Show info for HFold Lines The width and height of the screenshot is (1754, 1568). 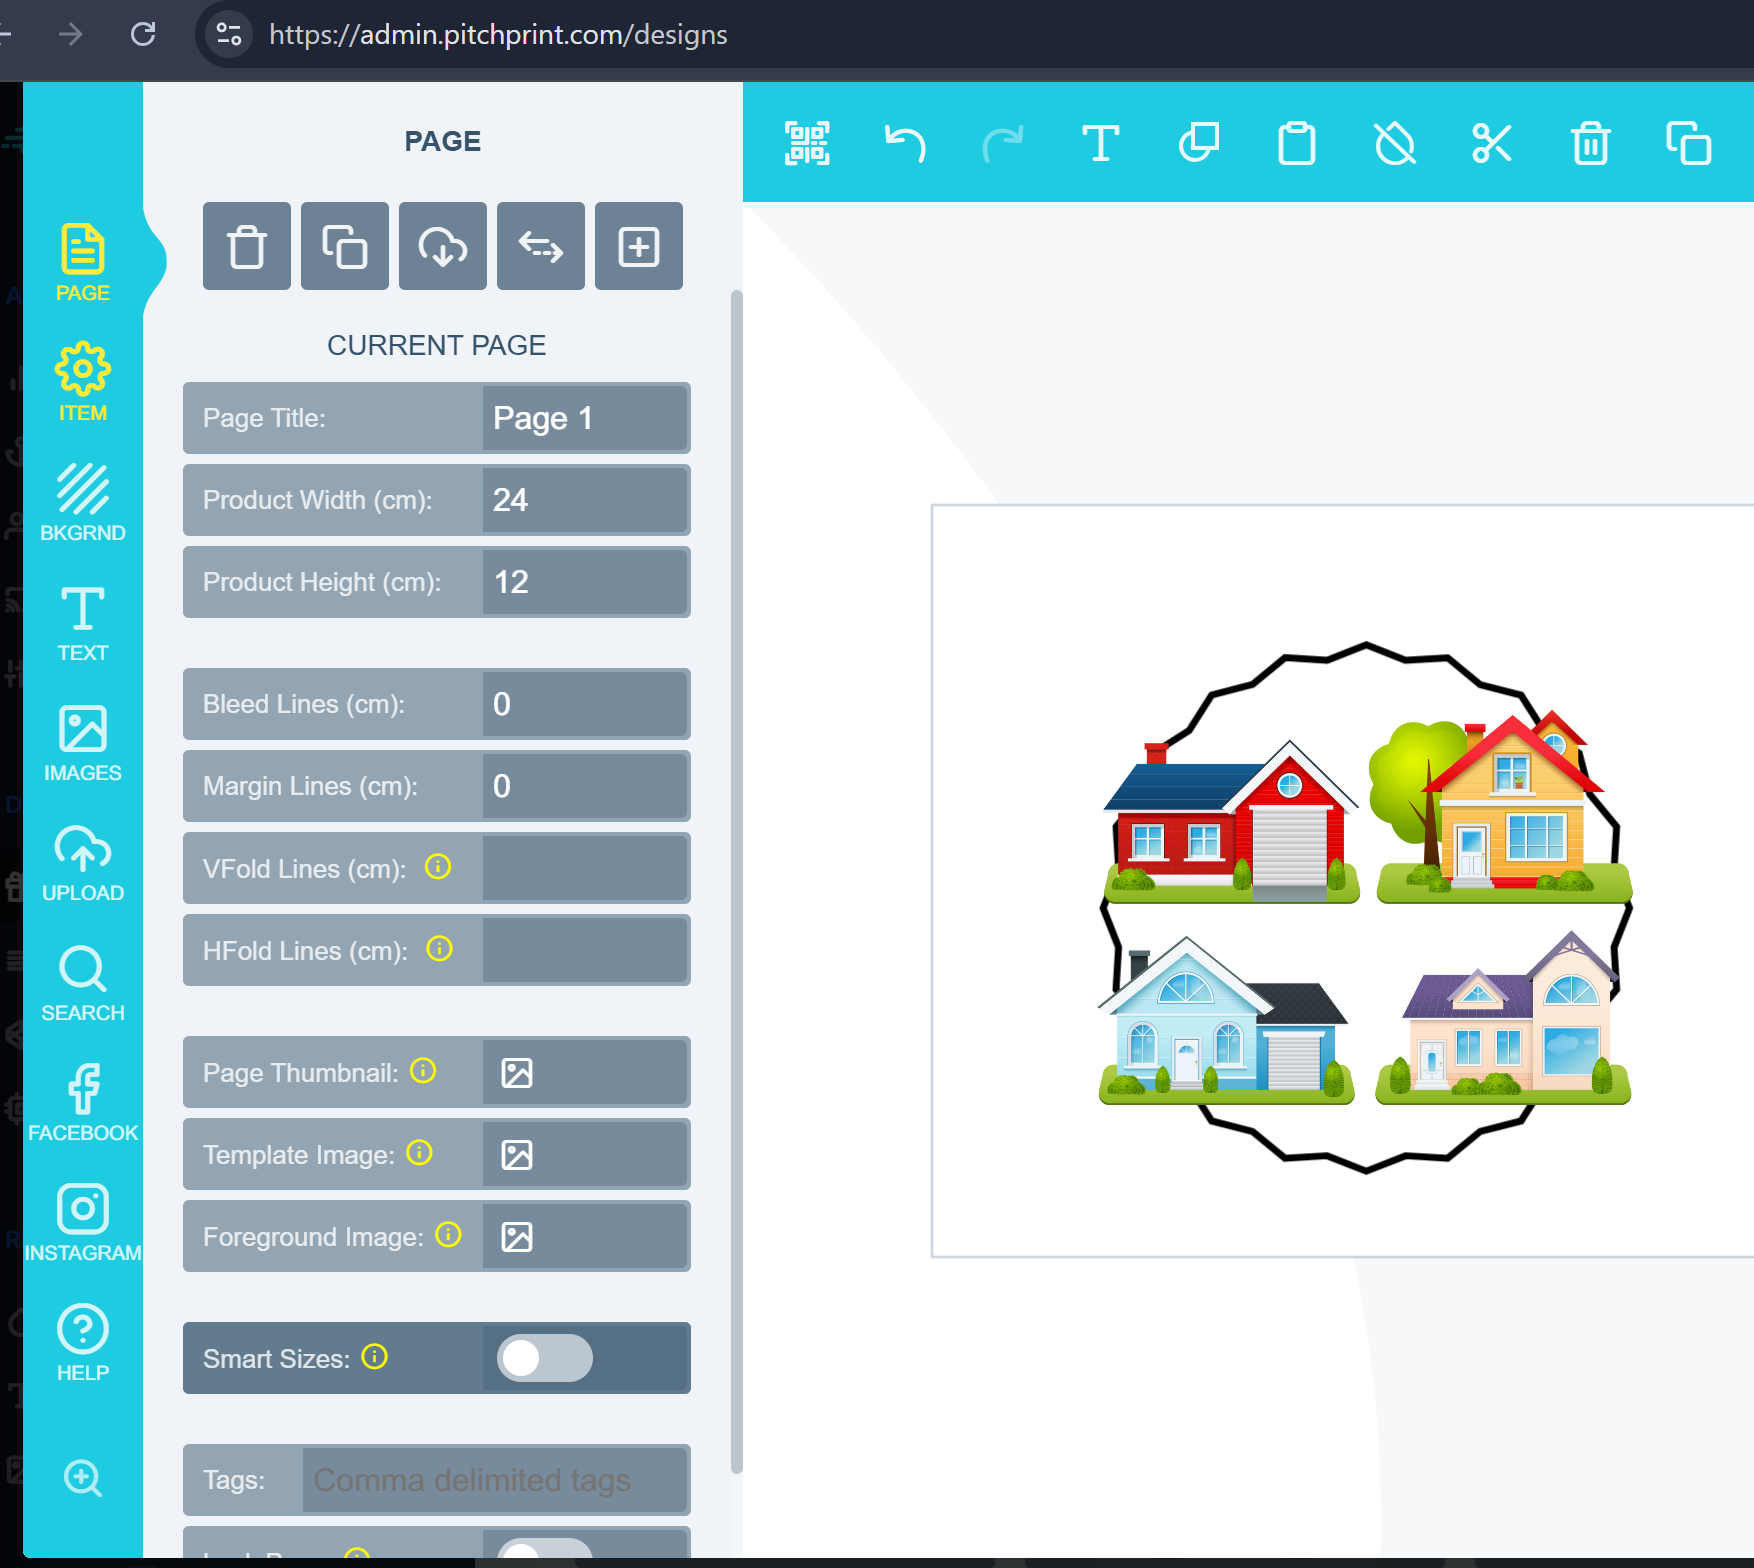440,948
